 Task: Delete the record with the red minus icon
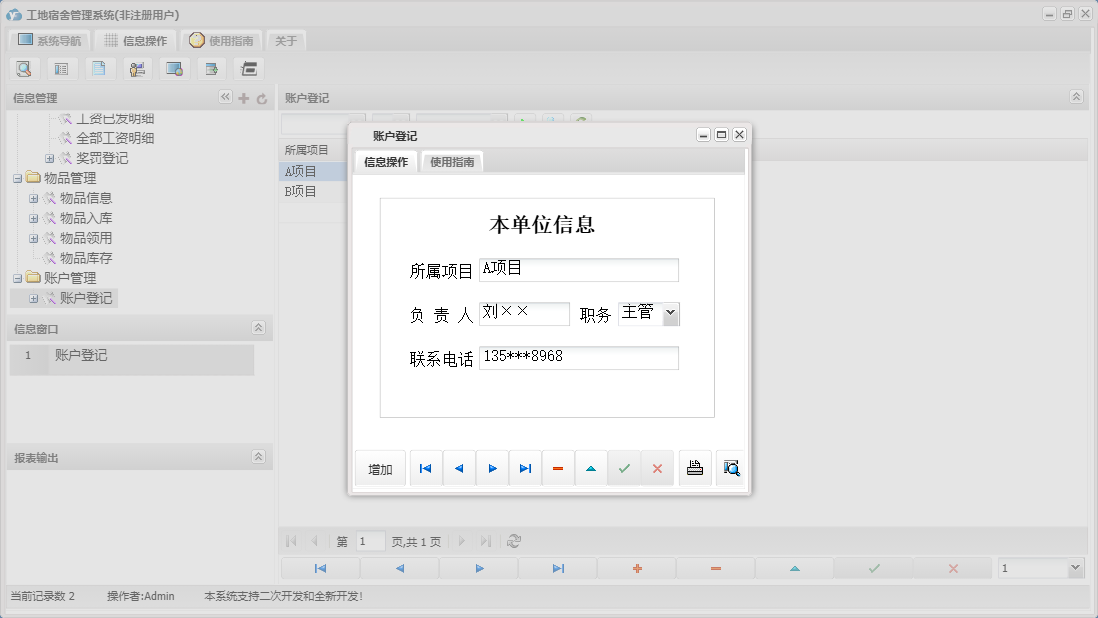coord(558,468)
